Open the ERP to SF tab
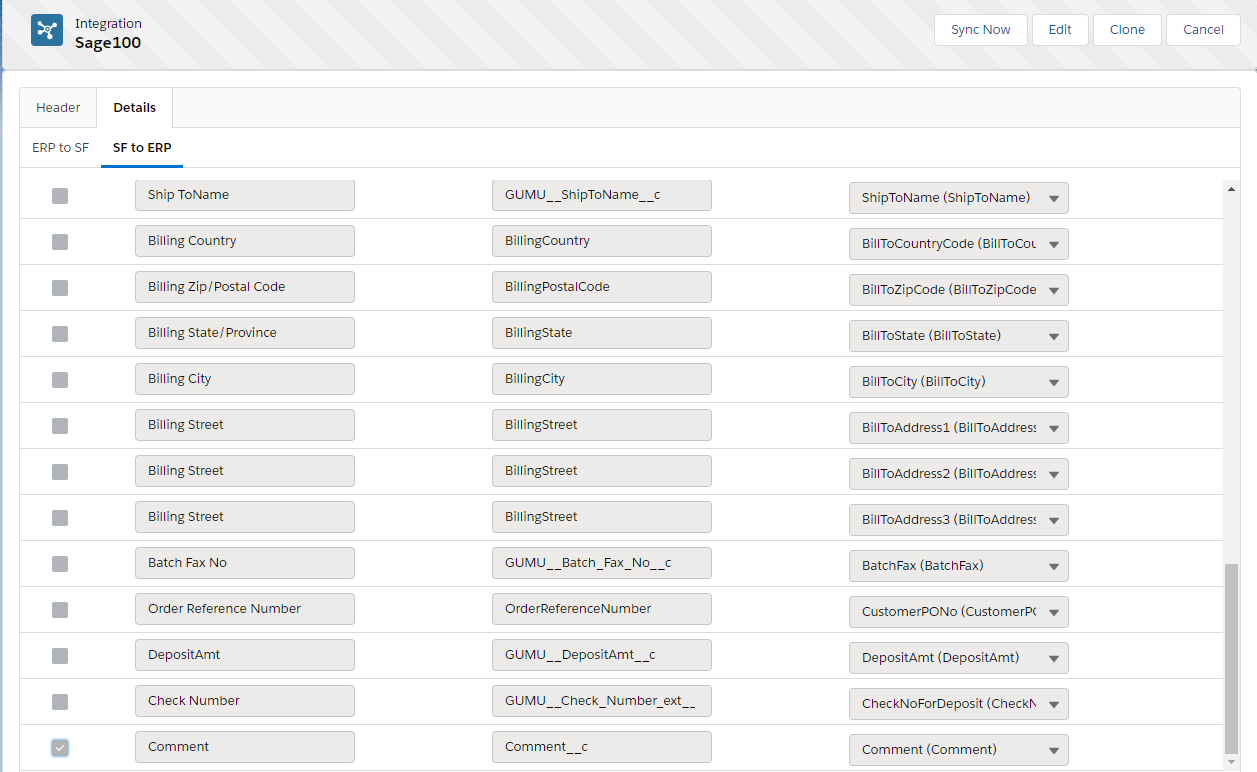This screenshot has width=1257, height=772. point(60,147)
